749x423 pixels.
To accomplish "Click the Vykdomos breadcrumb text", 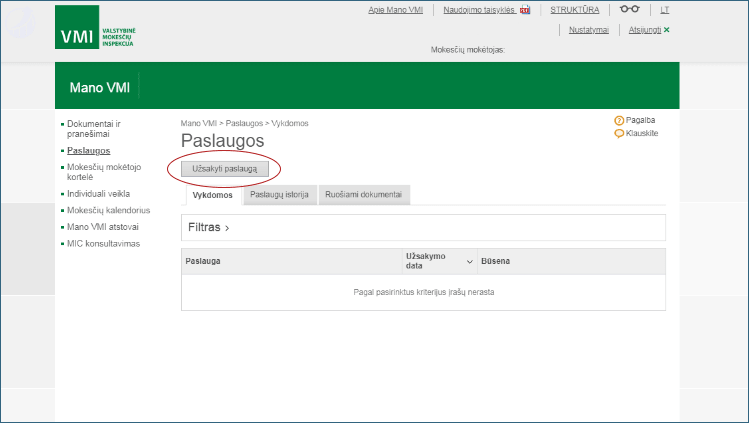I will (290, 123).
